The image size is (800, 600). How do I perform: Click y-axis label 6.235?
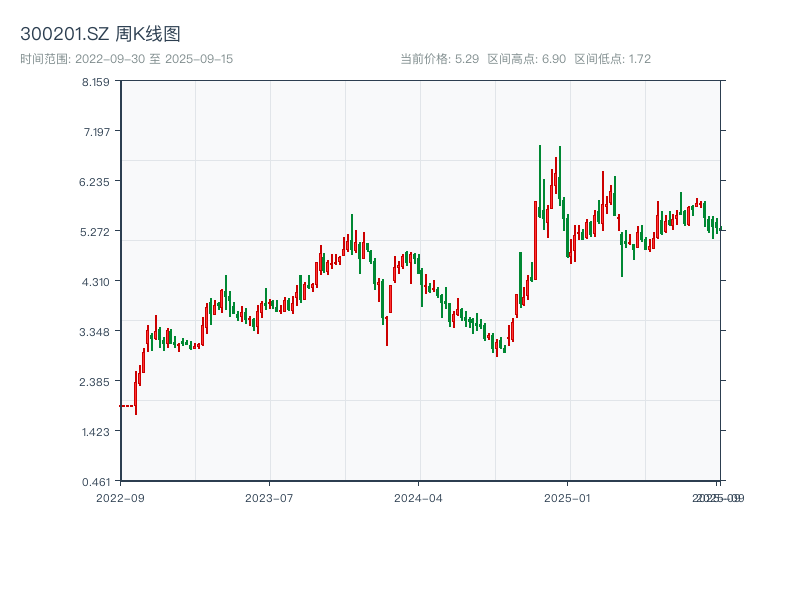94,182
